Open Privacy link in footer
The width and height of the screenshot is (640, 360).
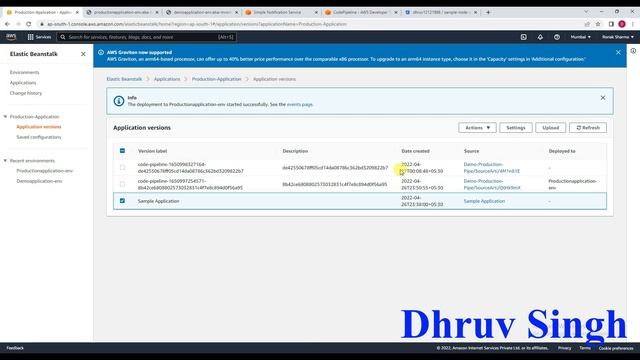tap(564, 348)
